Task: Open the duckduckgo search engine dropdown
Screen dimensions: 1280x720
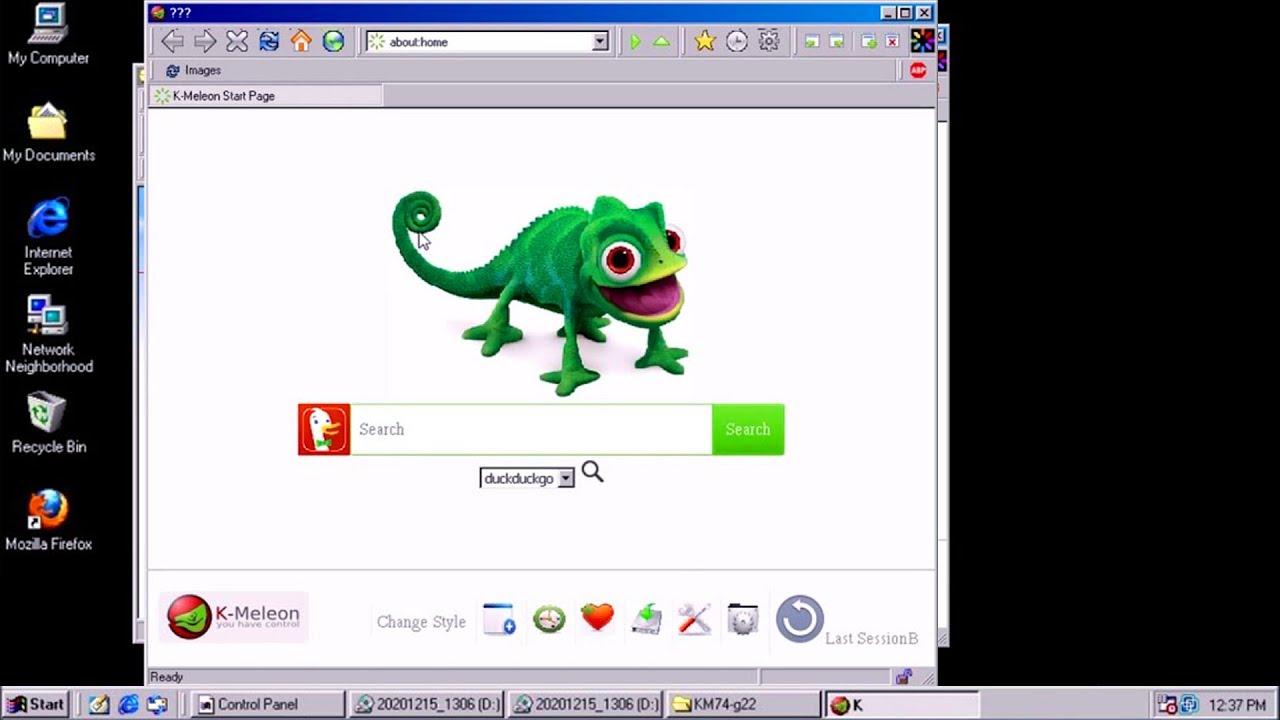Action: 527,478
